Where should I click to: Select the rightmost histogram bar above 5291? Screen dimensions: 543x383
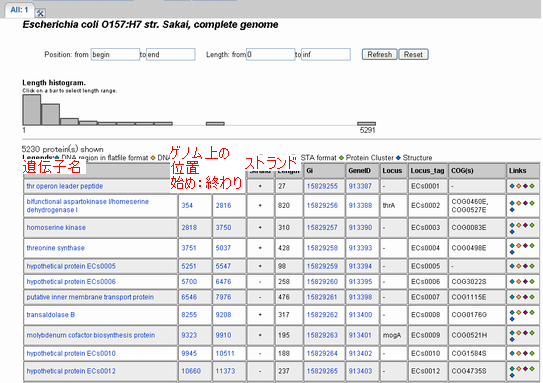(x=366, y=124)
